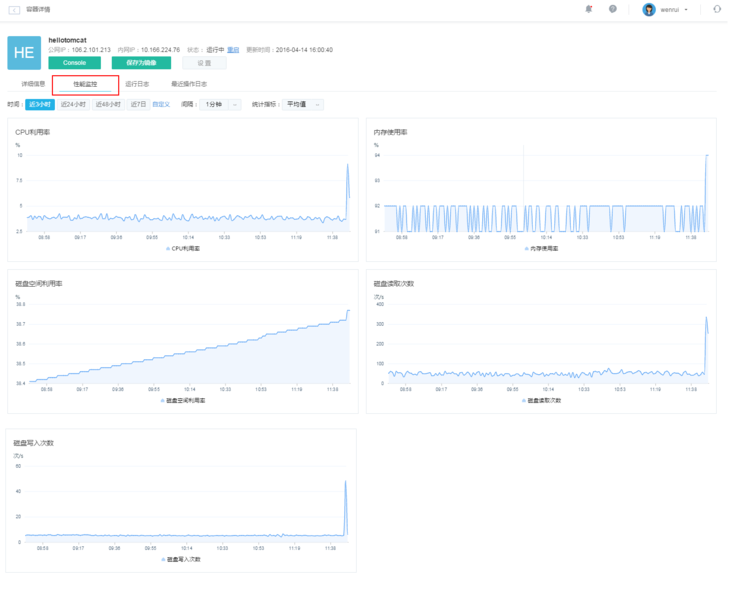Click the 保存为镜像 button
The height and width of the screenshot is (589, 730).
point(141,62)
